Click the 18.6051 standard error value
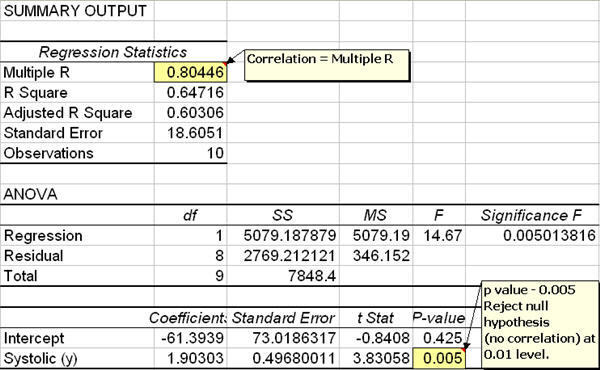Image resolution: width=600 pixels, height=370 pixels. click(x=191, y=133)
